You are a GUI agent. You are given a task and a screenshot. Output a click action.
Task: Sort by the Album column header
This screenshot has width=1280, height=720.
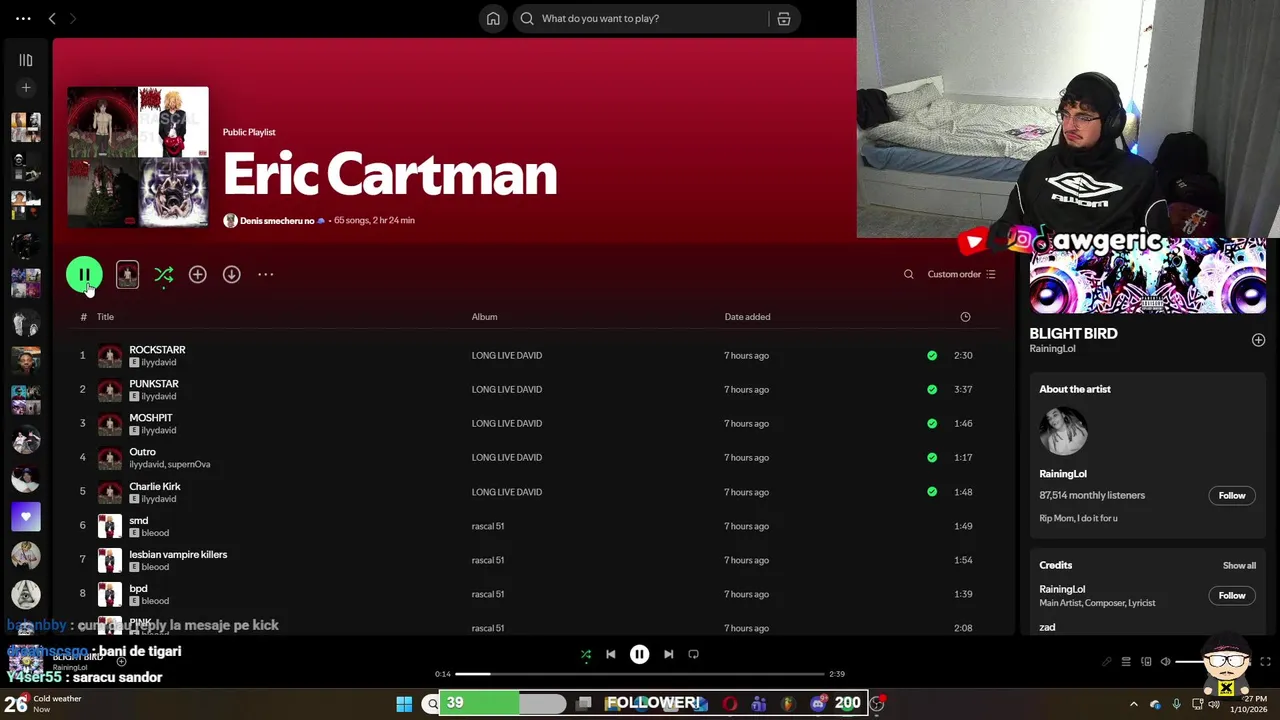coord(484,317)
